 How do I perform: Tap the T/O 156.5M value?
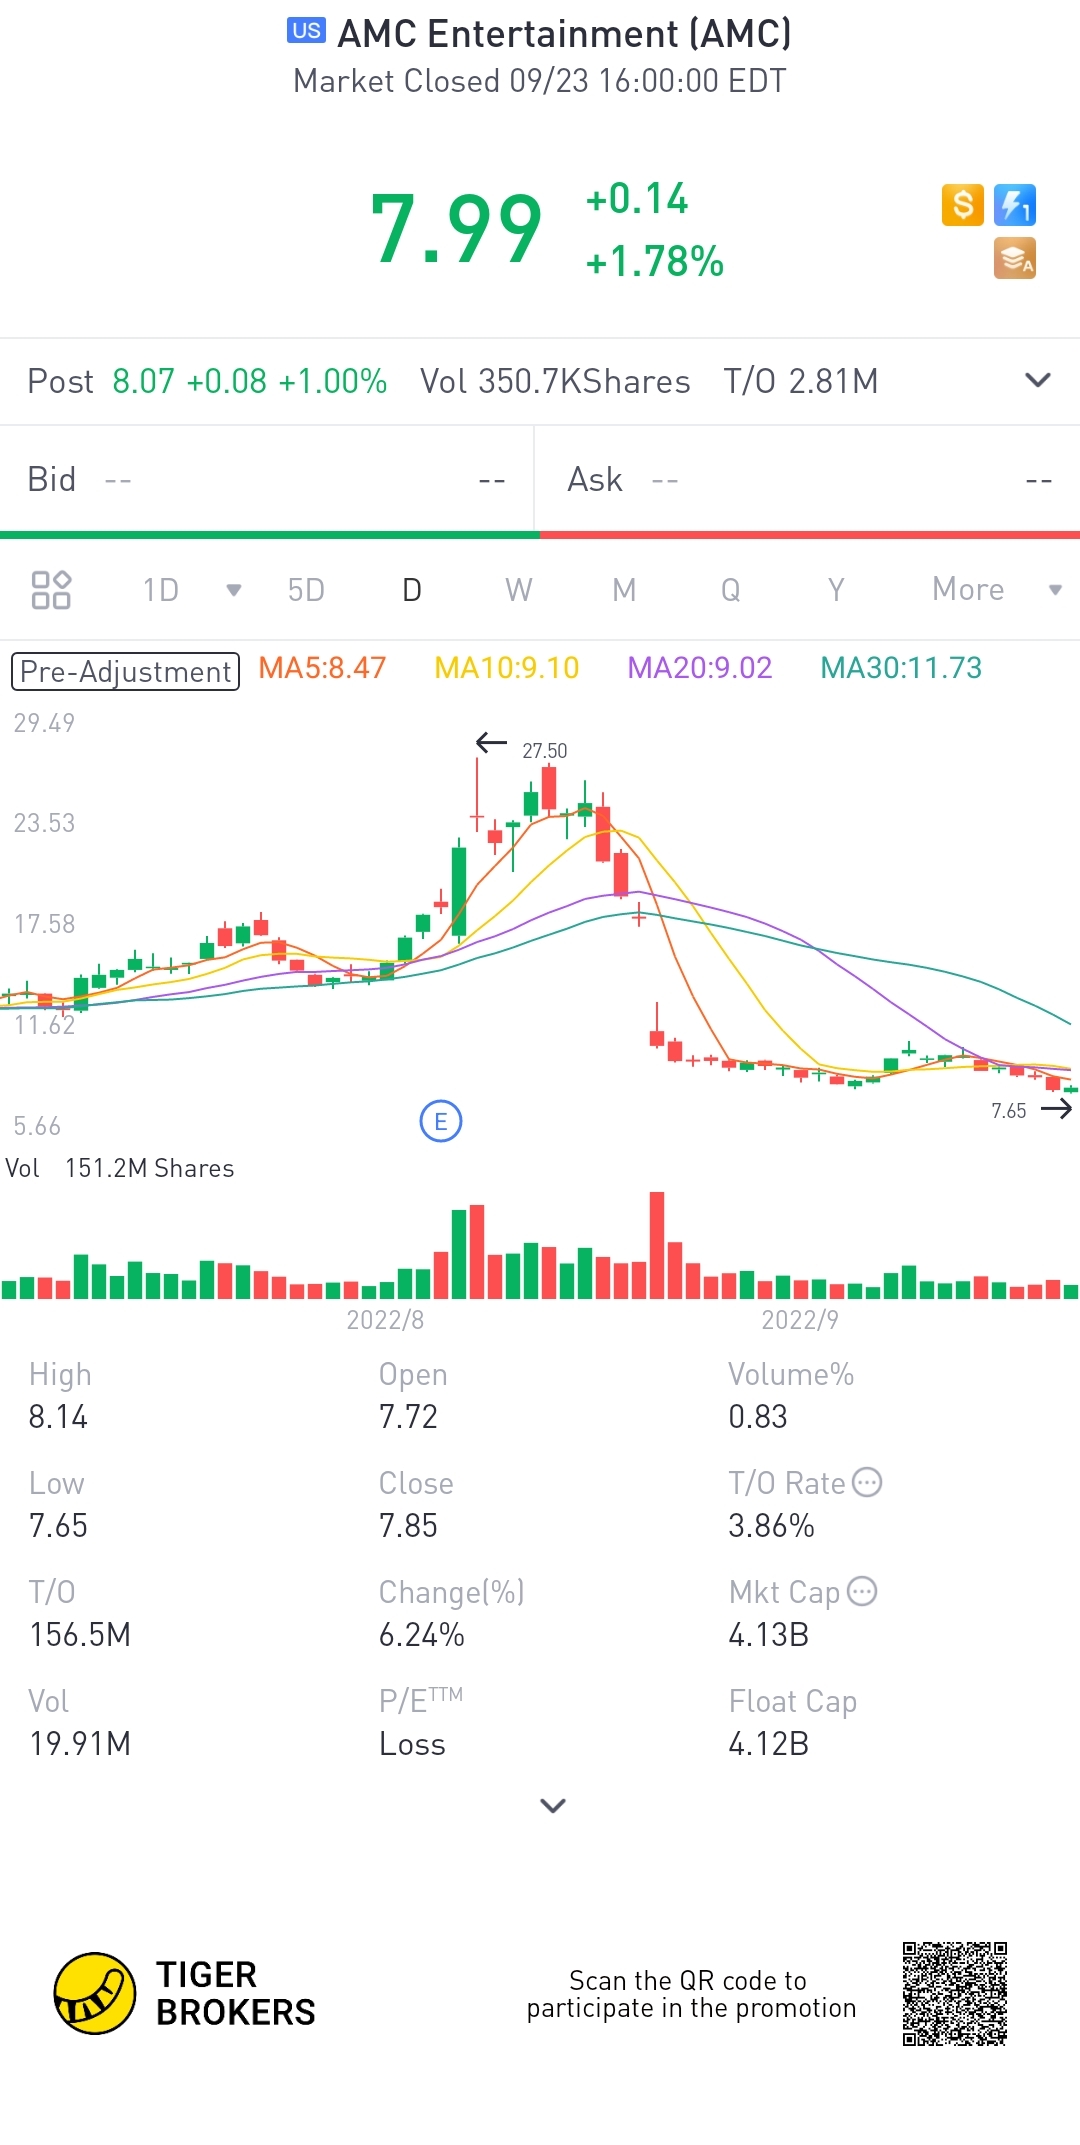pyautogui.click(x=80, y=1635)
